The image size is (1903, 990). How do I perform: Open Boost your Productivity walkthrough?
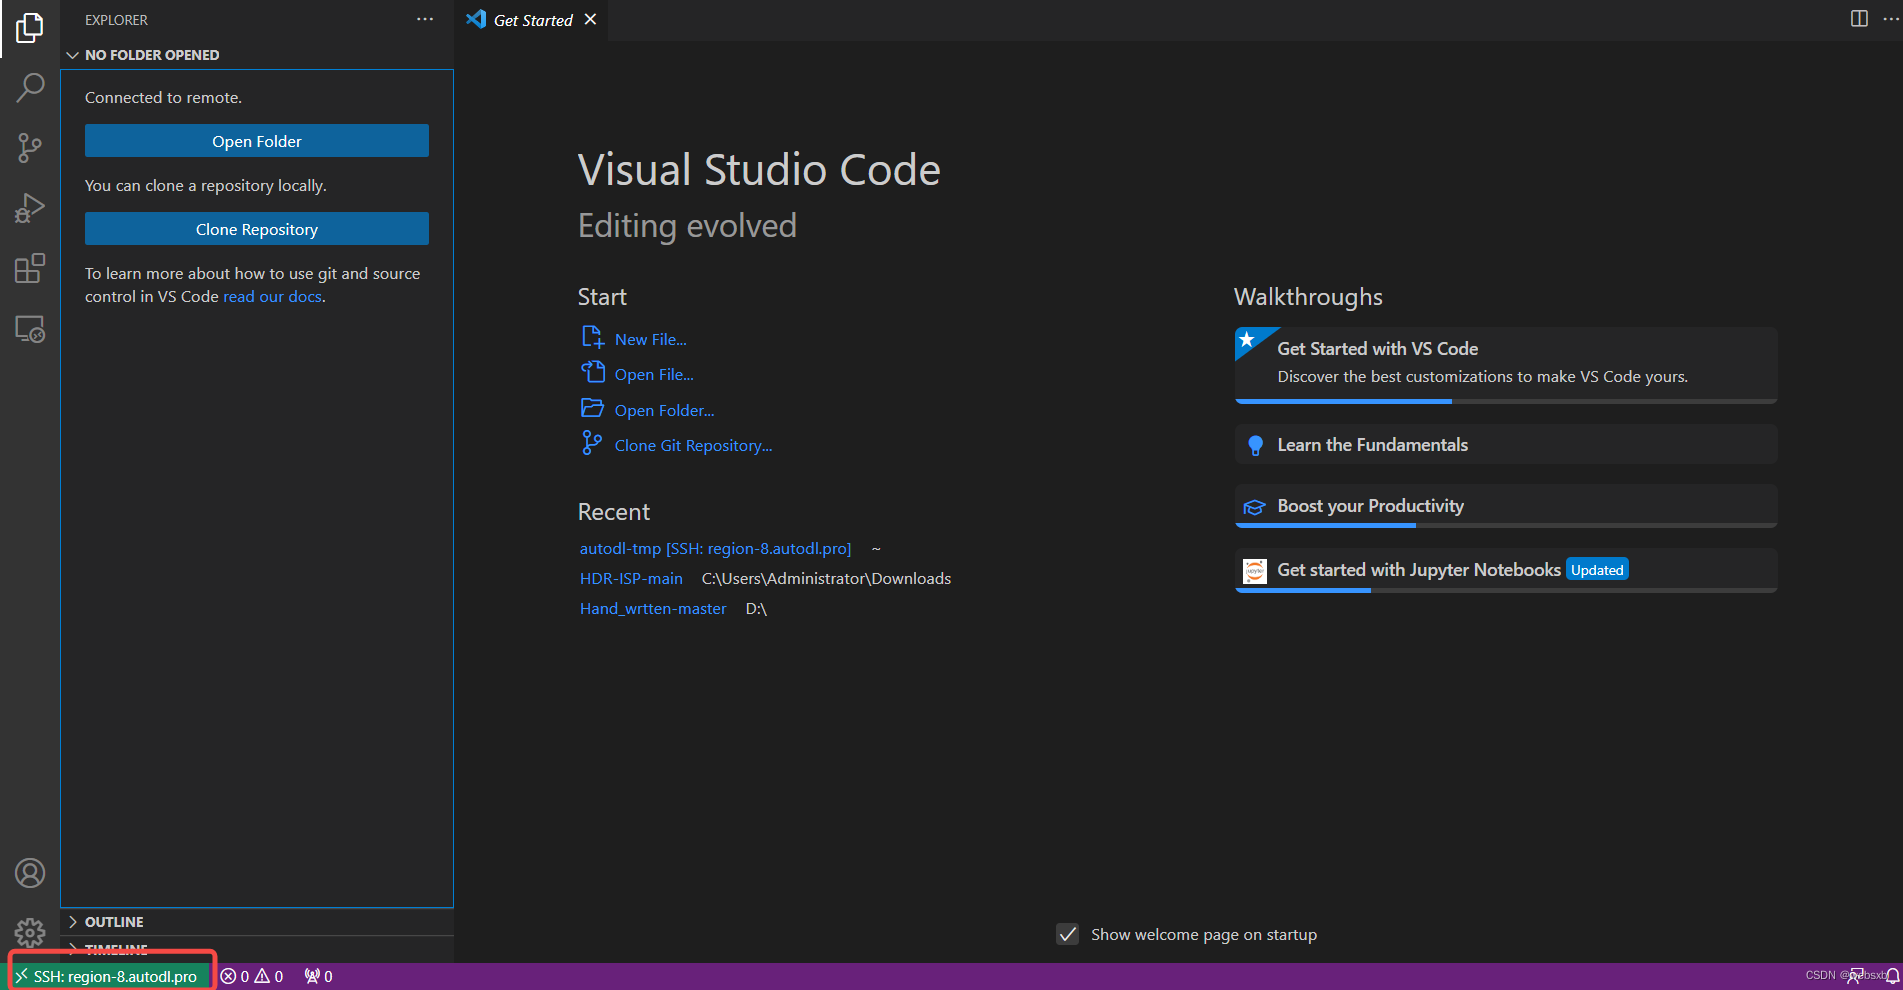click(x=1506, y=505)
